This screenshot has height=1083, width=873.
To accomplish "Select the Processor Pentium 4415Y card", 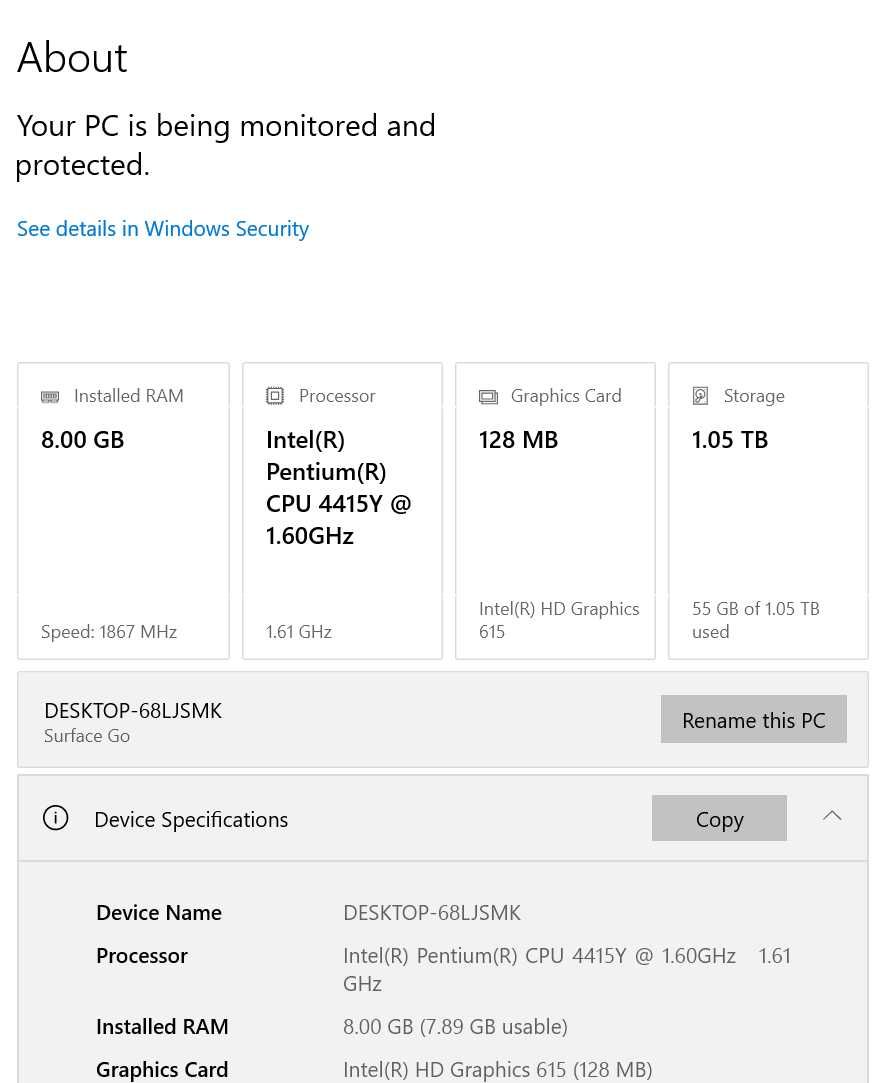I will (343, 511).
